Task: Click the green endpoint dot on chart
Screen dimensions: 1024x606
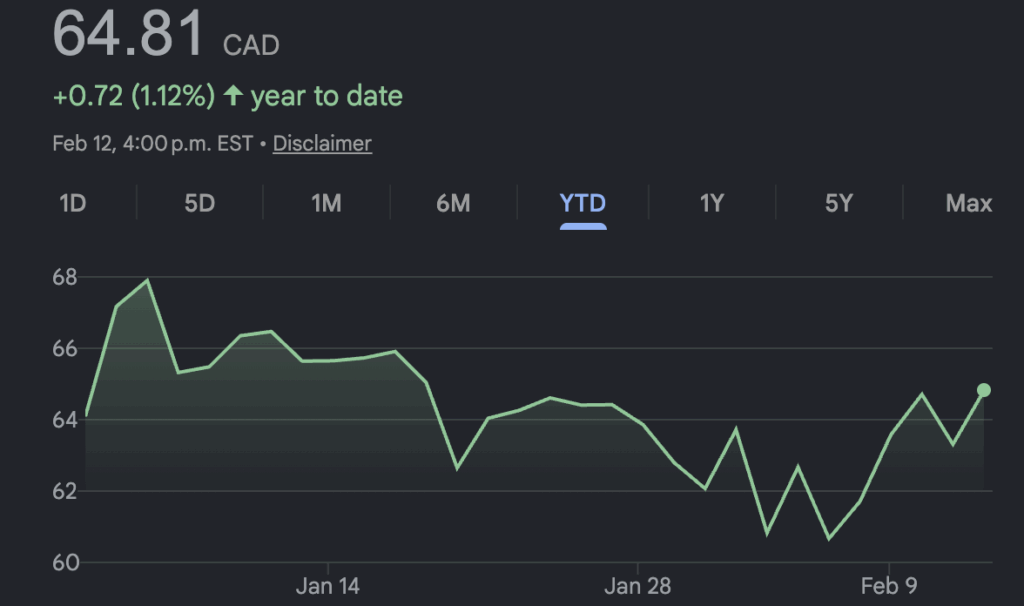Action: click(x=984, y=390)
